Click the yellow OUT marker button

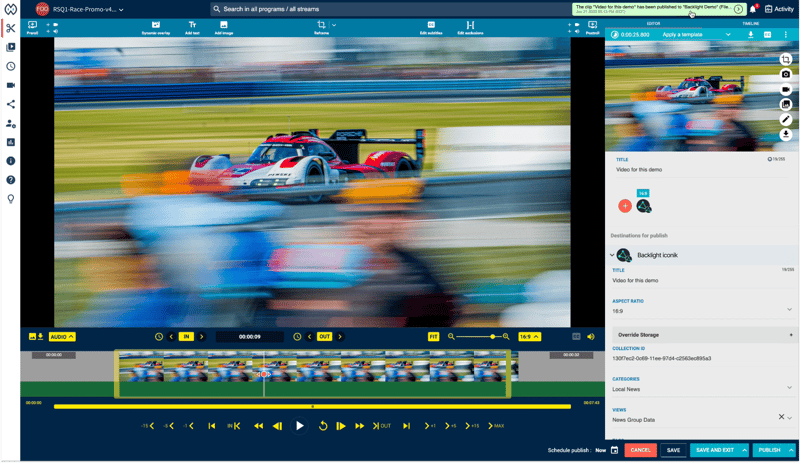click(324, 336)
